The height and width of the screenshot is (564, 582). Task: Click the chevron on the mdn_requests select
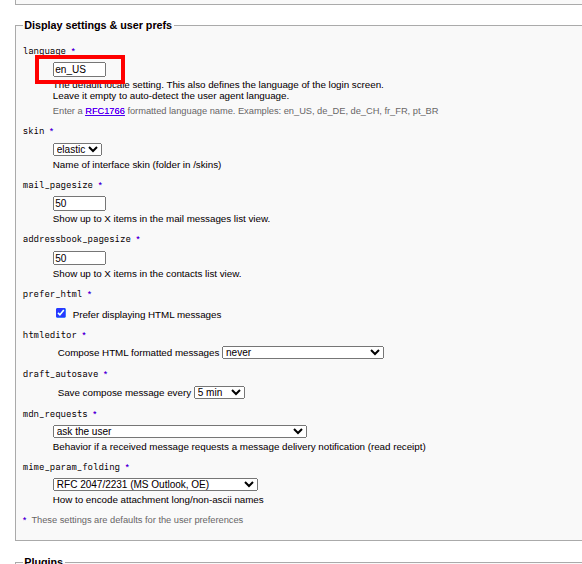coord(298,432)
